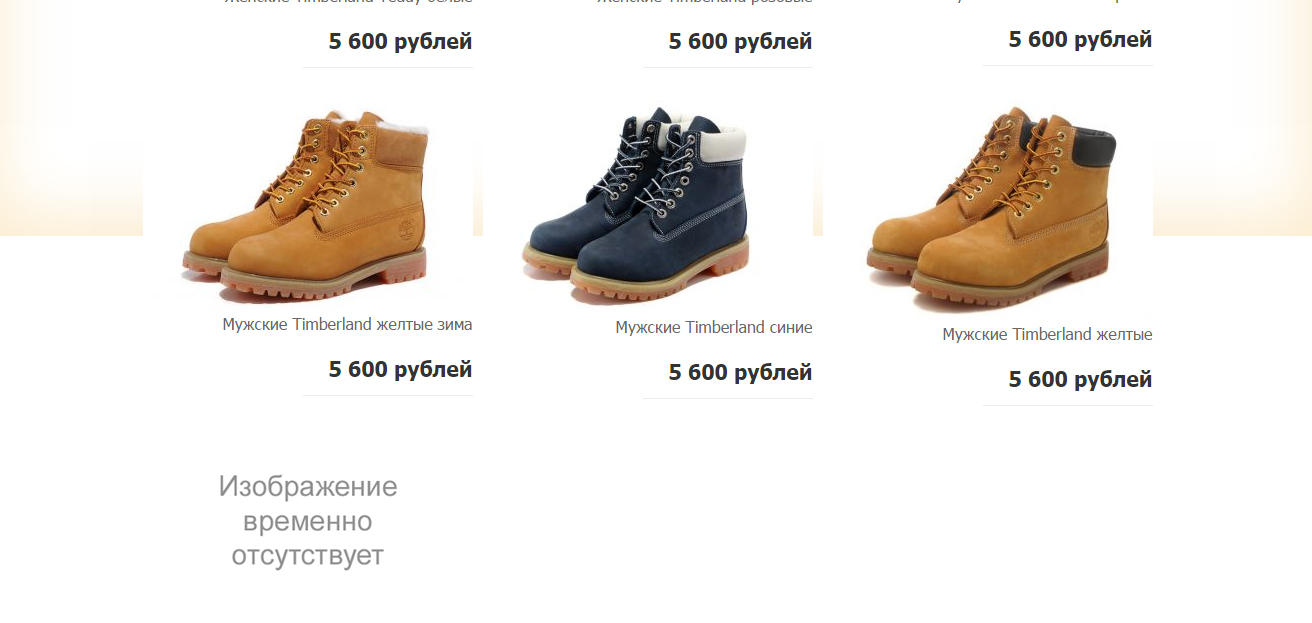Screen dimensions: 1312x623
Task: Click the 'Мужские Timberland синие' title
Action: (x=714, y=327)
